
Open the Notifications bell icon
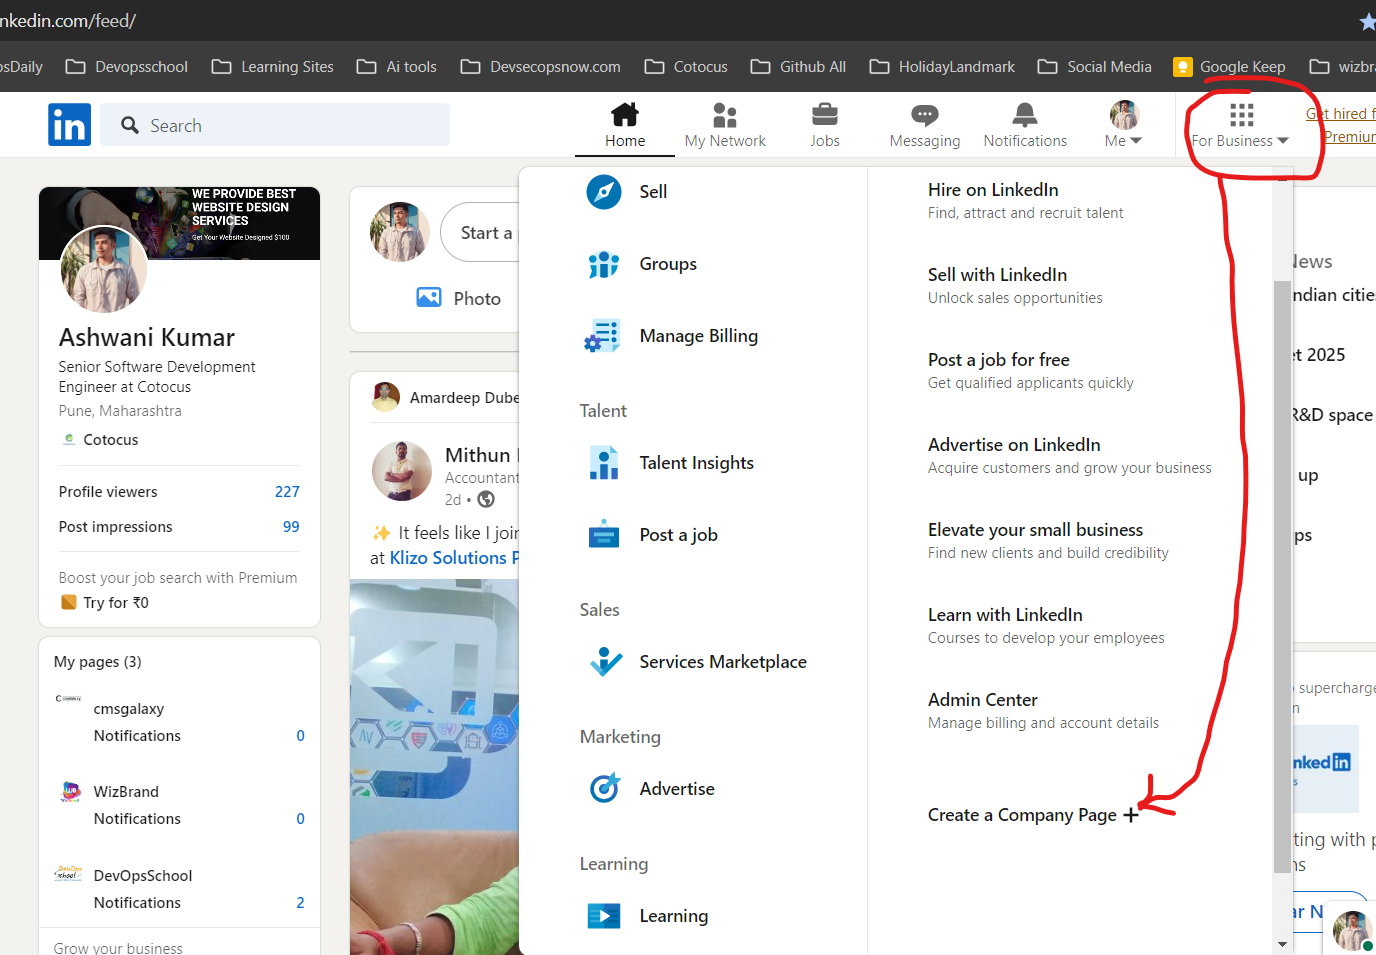[1024, 120]
